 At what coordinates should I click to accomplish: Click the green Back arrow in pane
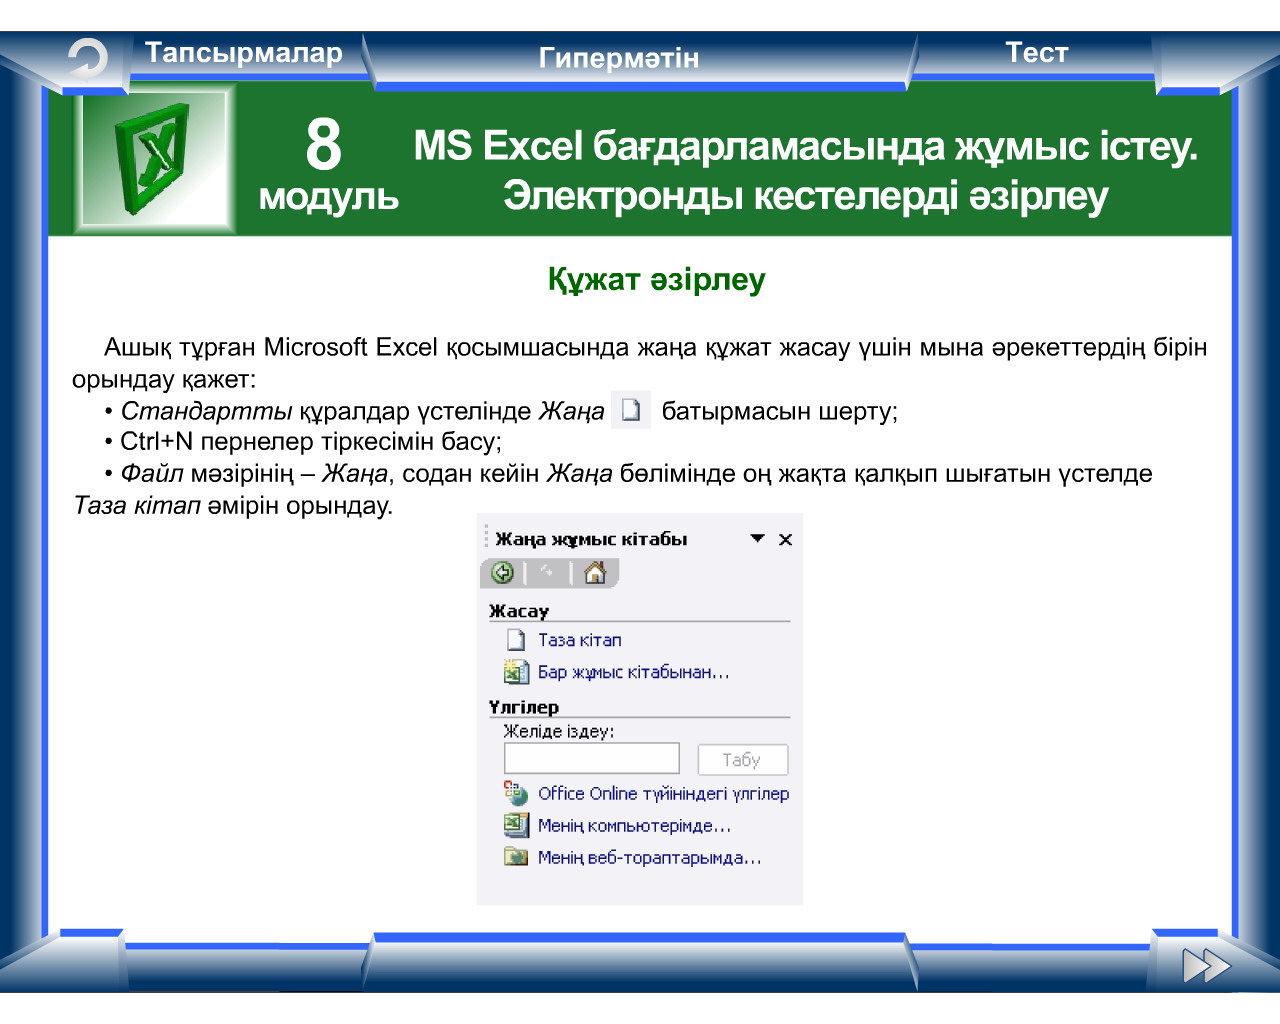503,573
